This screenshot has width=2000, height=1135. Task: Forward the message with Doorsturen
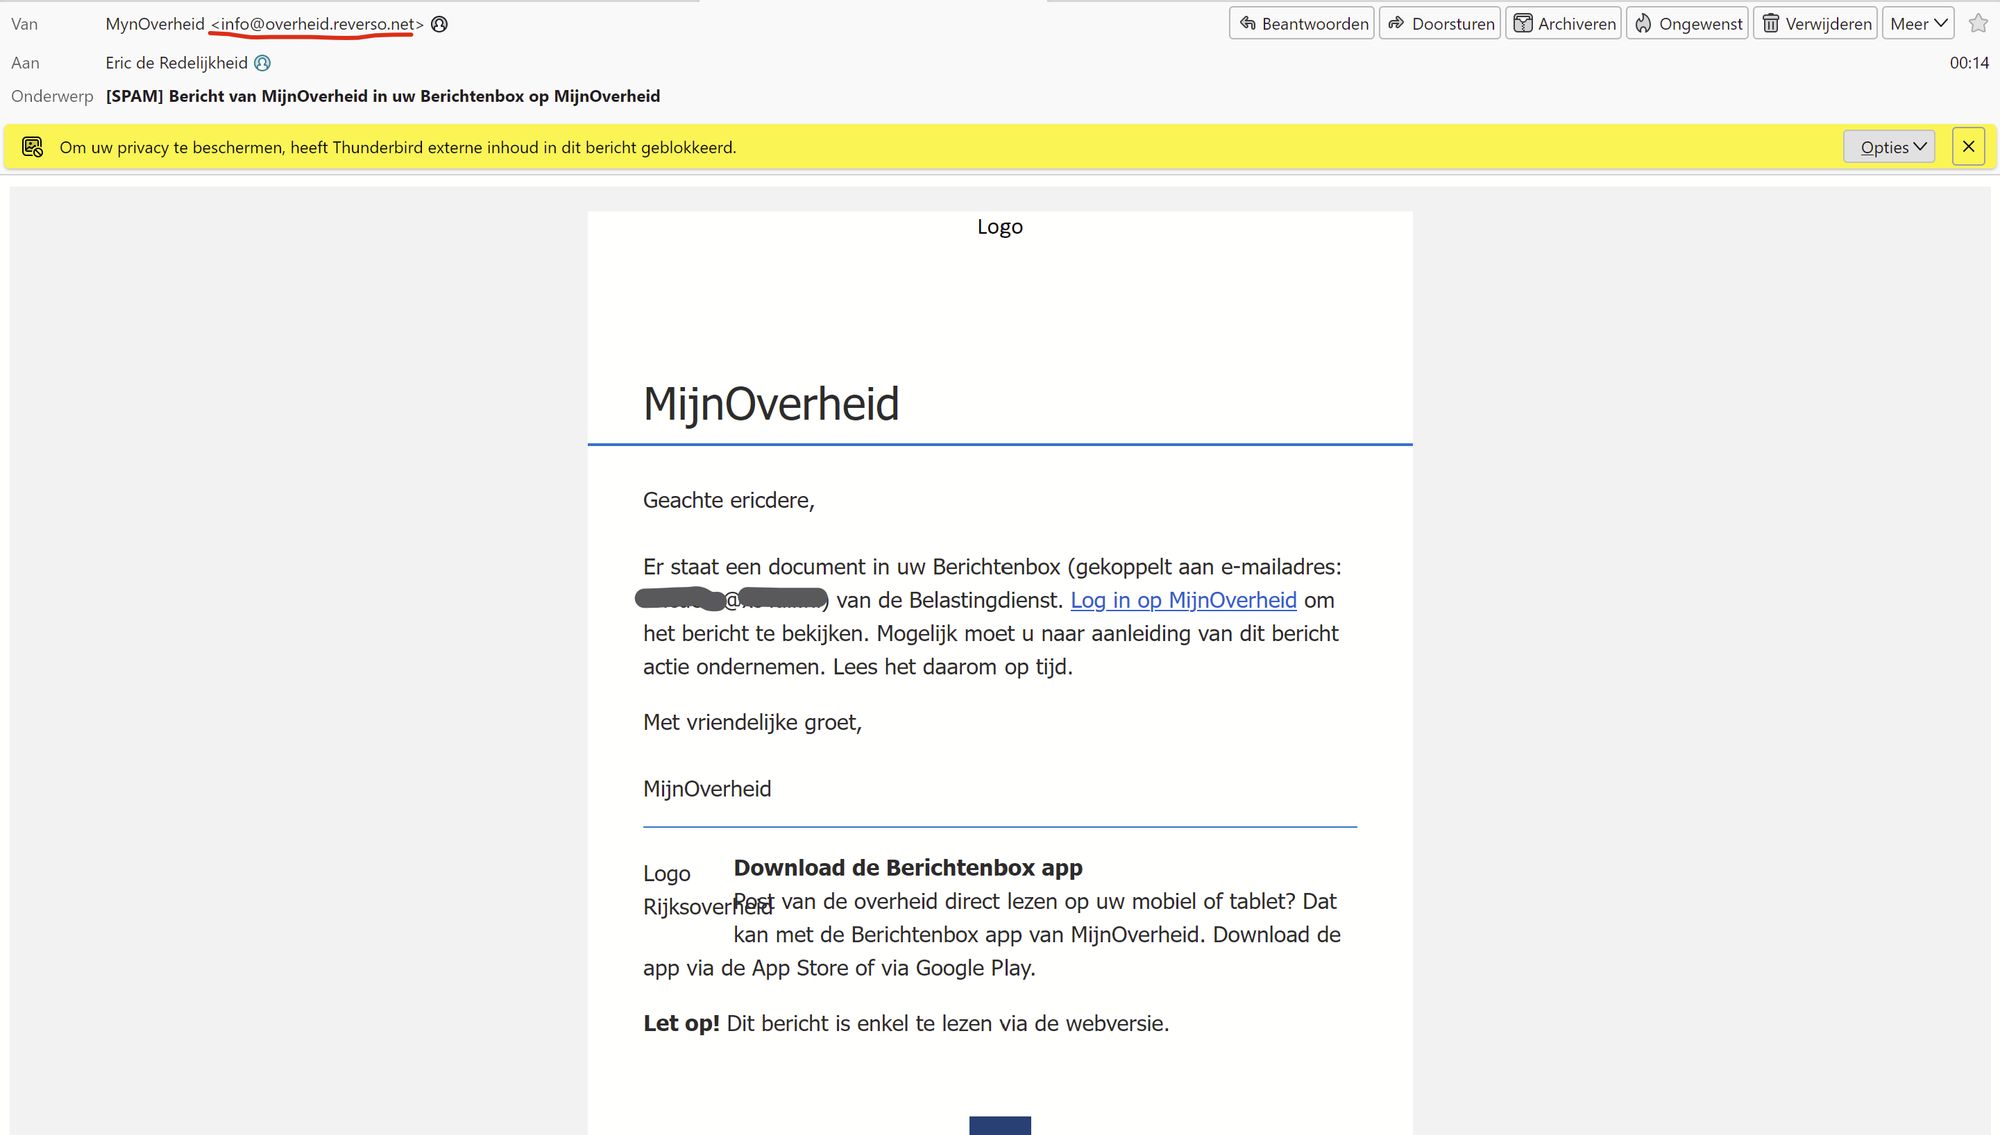pos(1440,23)
